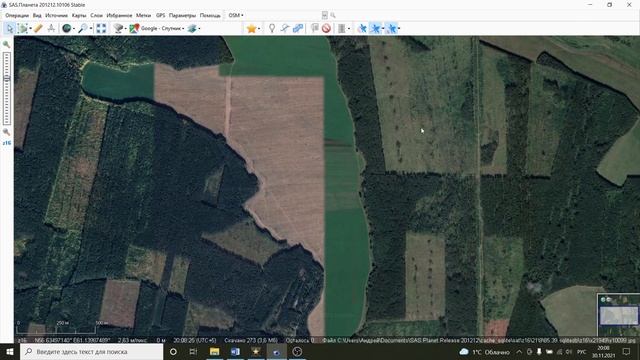Open the placemark manager icon
640x360 pixels.
tap(314, 28)
